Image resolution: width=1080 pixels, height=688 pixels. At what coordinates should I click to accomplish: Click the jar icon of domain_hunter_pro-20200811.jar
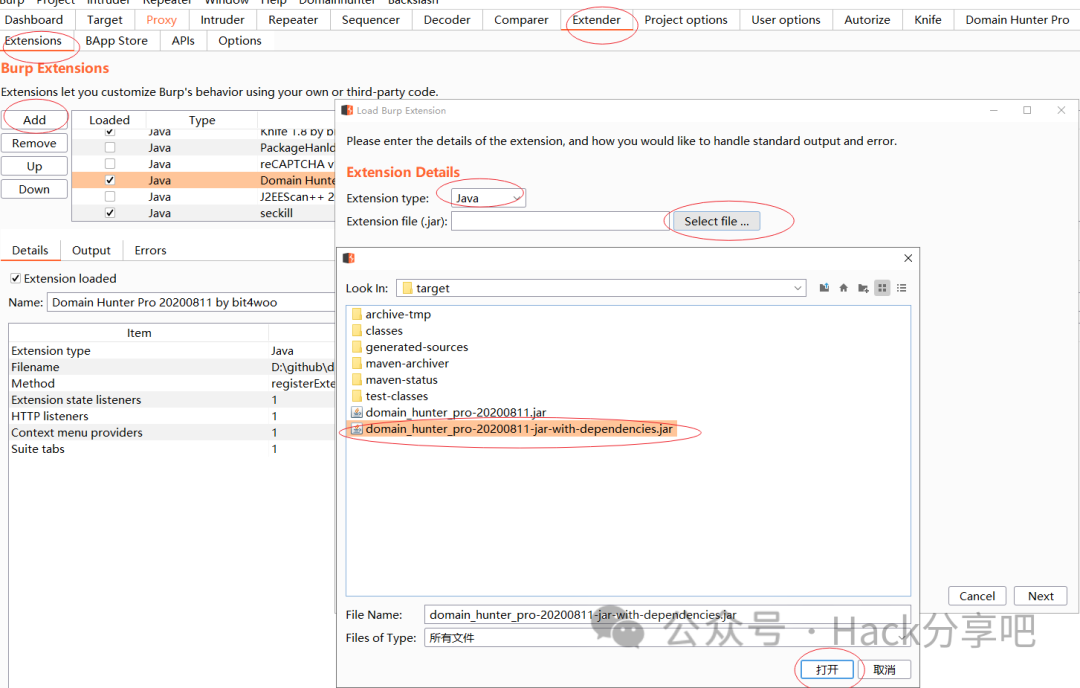point(357,413)
